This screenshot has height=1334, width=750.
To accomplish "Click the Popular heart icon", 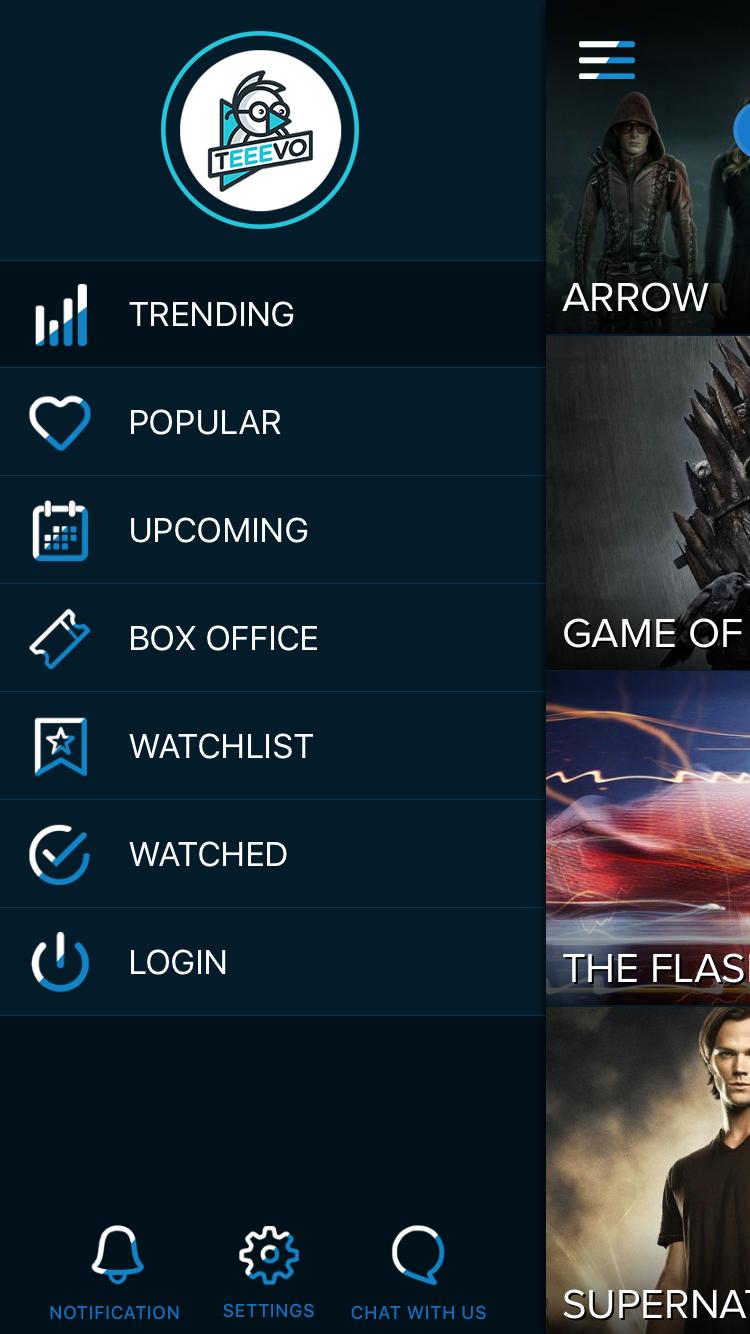I will pos(60,423).
